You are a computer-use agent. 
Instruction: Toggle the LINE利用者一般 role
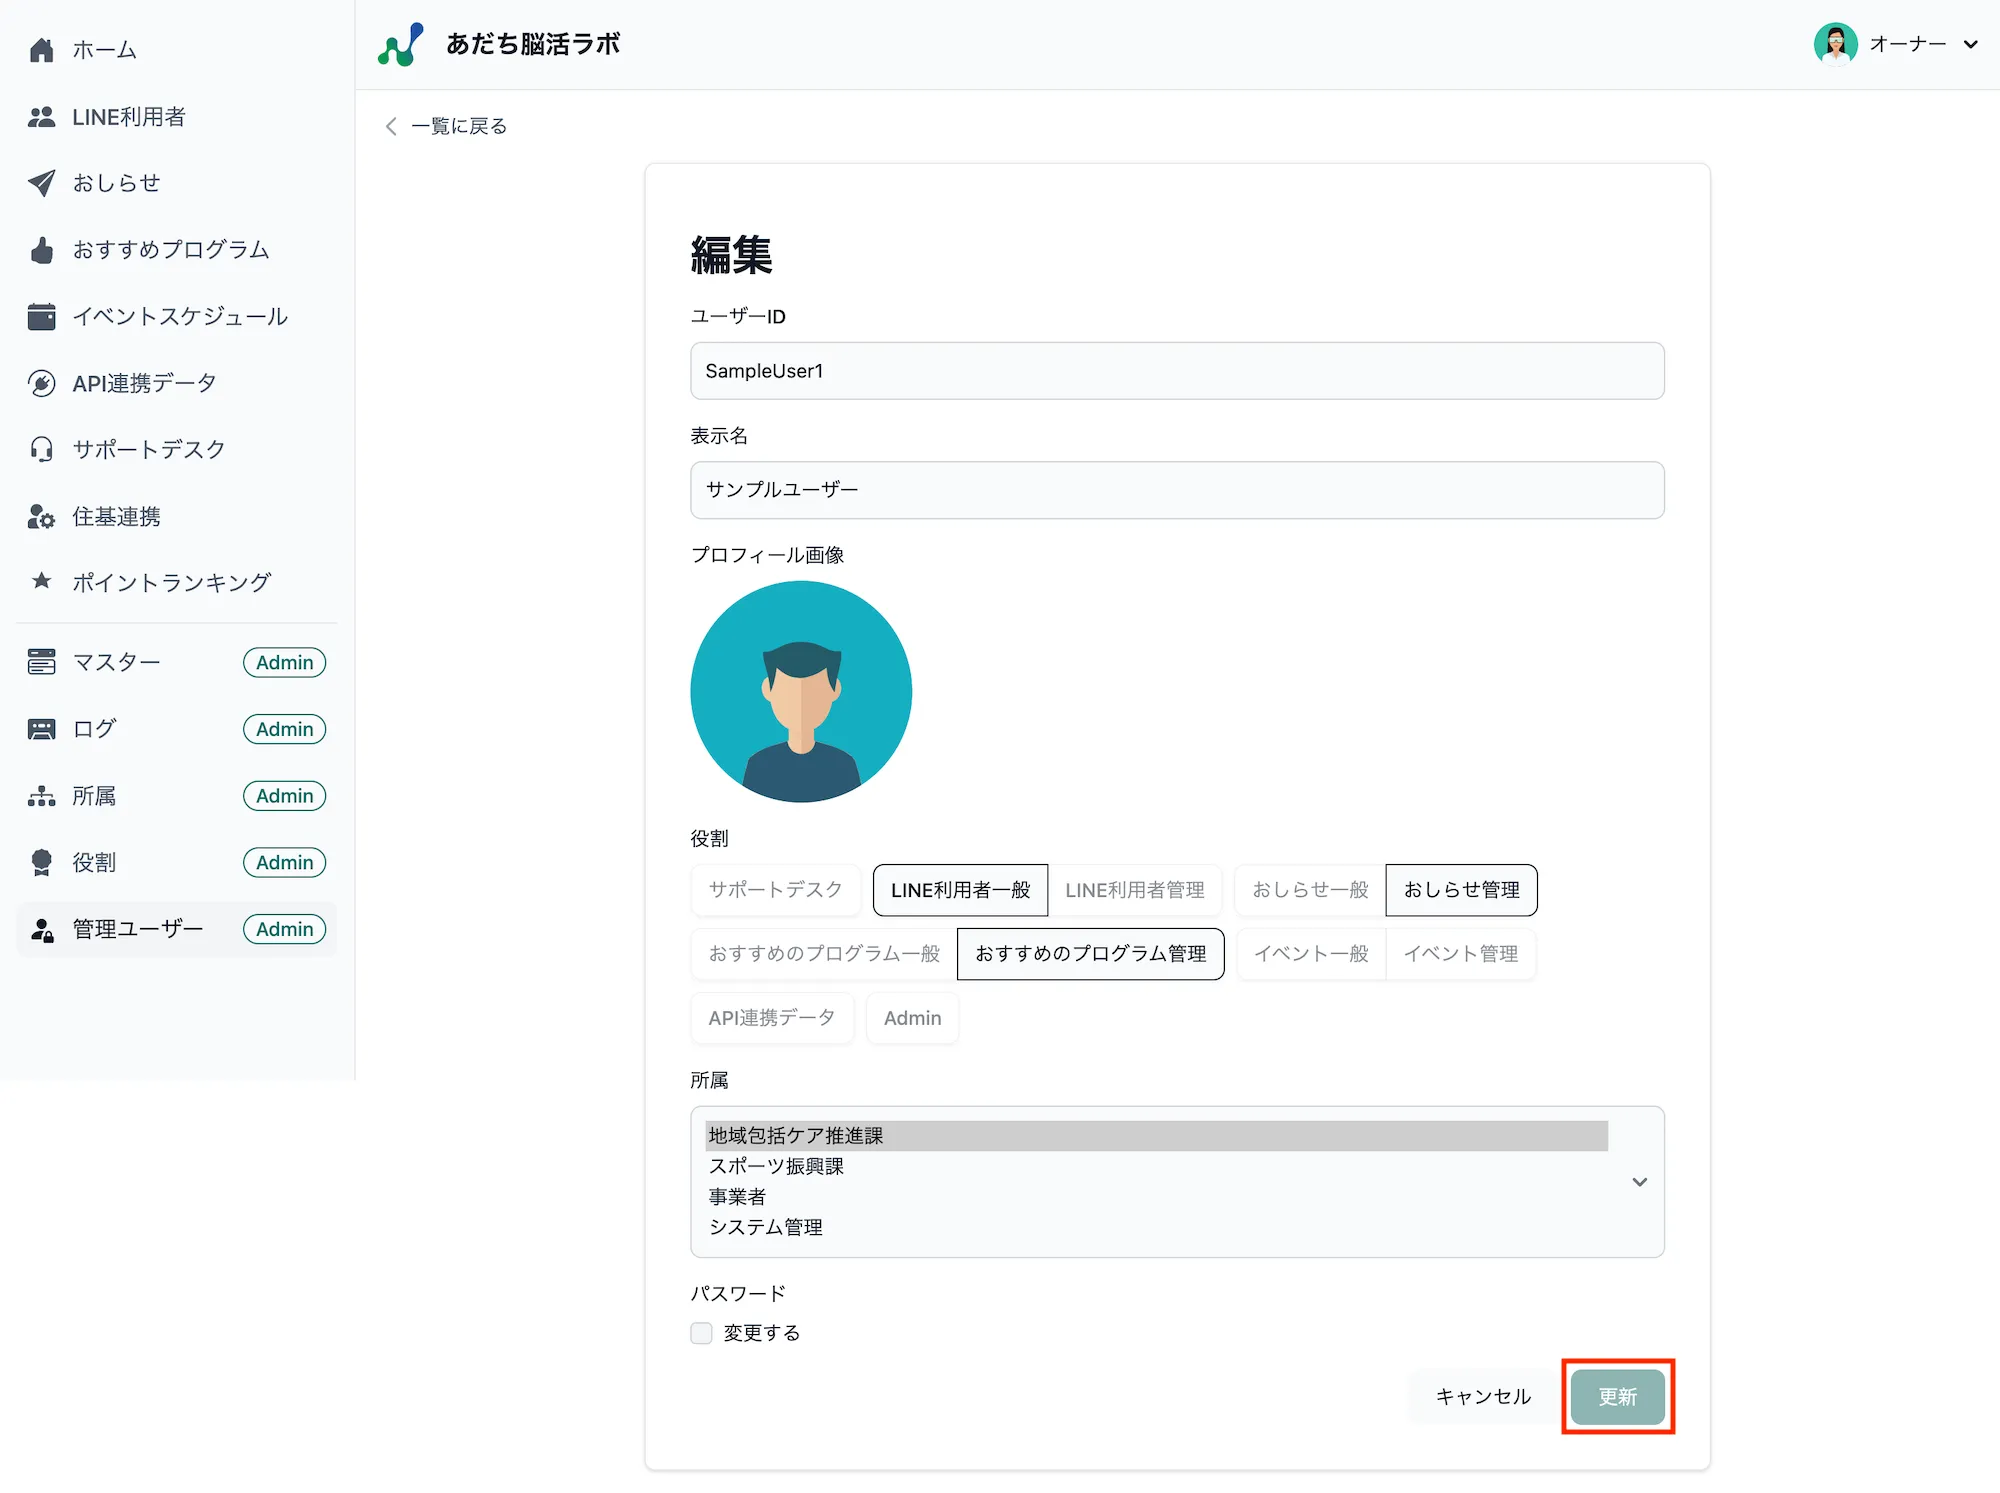pos(959,890)
